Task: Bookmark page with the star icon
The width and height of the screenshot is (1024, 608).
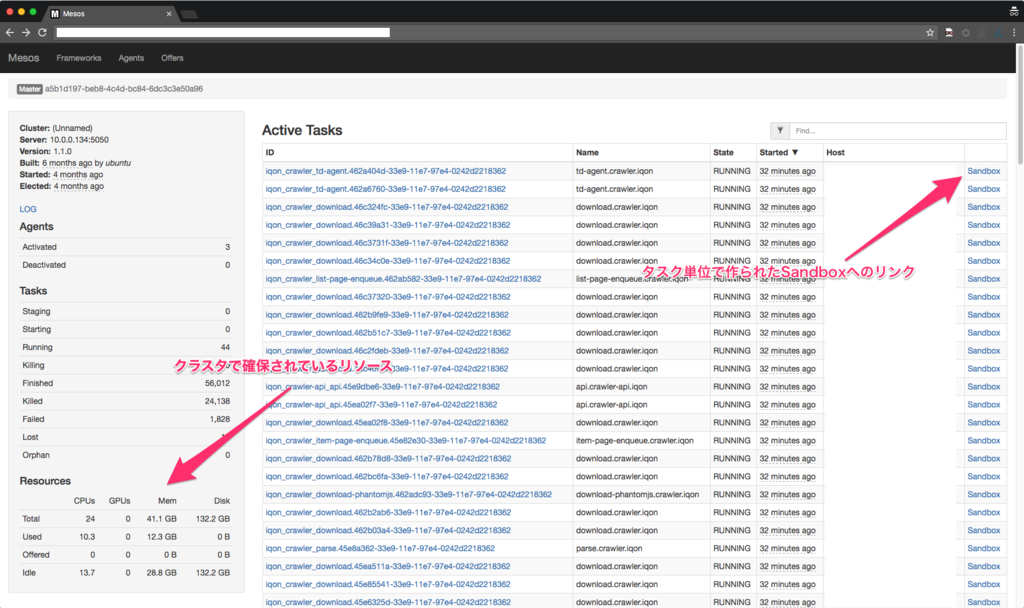Action: [x=930, y=32]
